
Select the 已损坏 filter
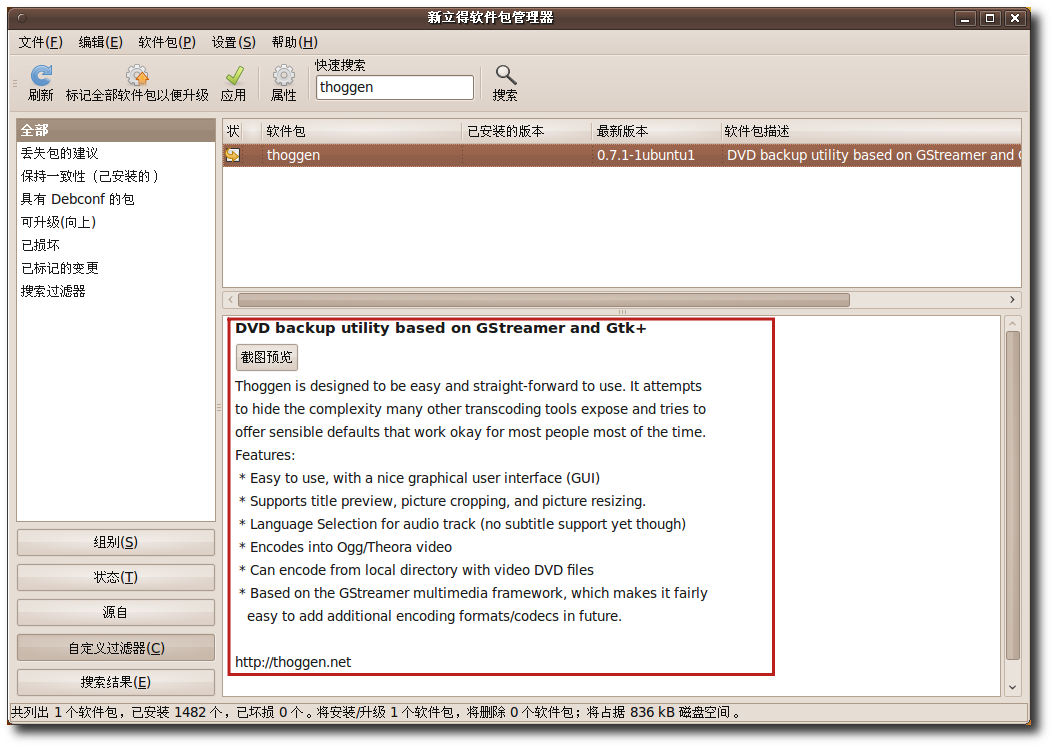pos(116,245)
